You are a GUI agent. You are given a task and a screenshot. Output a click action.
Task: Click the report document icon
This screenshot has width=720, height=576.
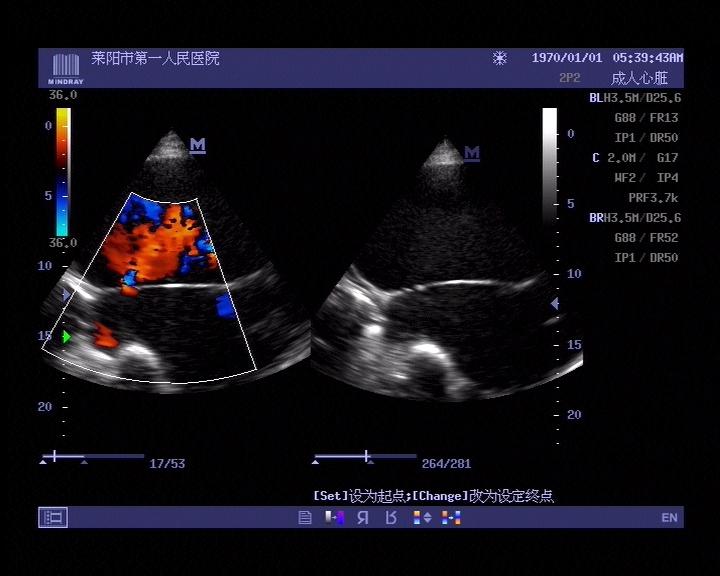click(304, 518)
